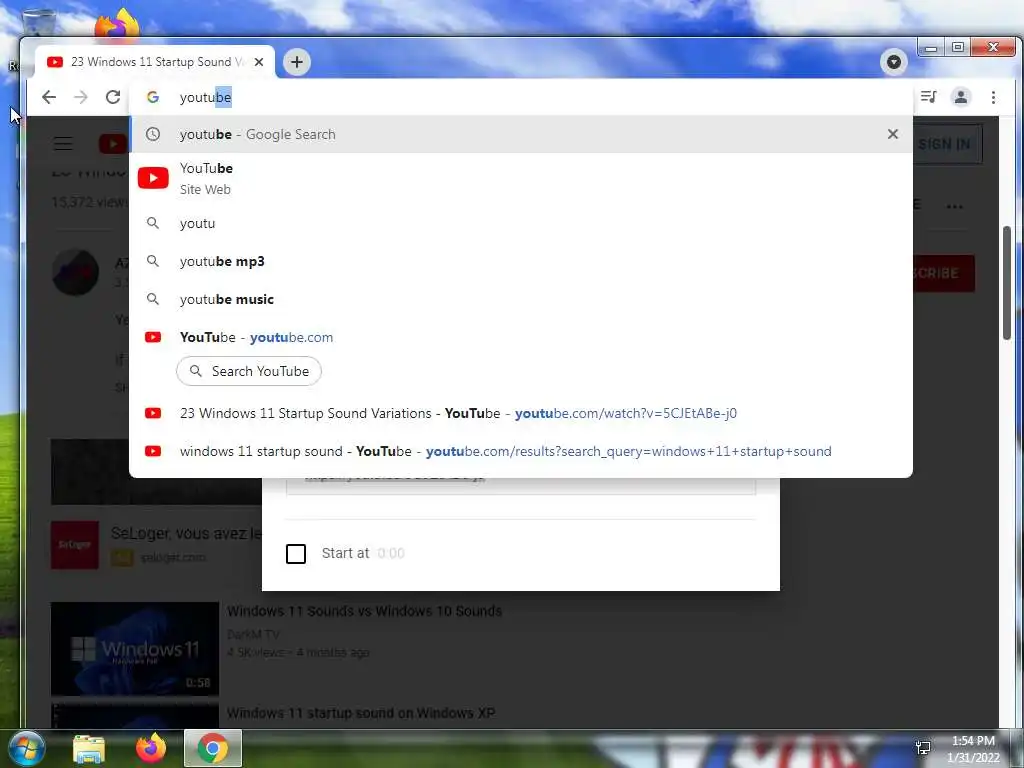
Task: Click the large YouTube logo in suggestions
Action: 153,178
